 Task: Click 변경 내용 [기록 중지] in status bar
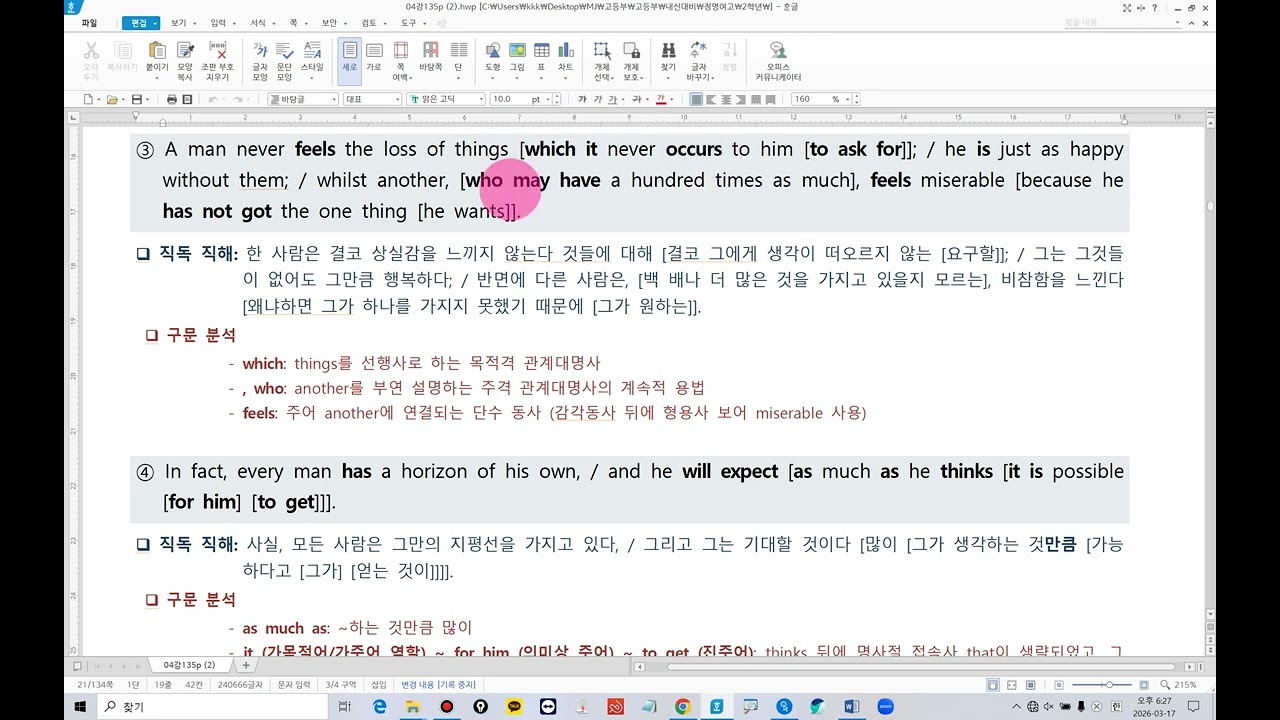click(438, 685)
